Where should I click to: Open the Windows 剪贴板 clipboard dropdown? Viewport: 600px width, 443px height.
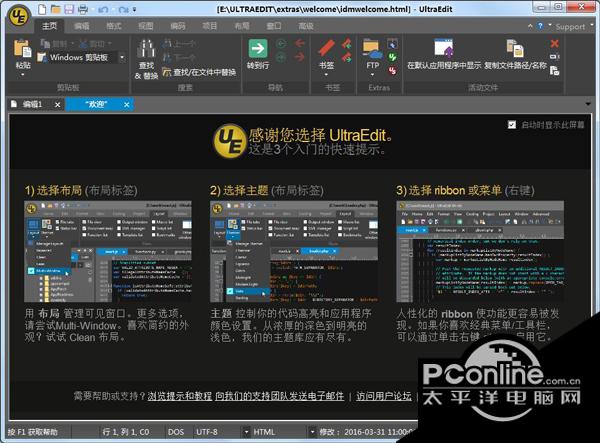[x=122, y=57]
